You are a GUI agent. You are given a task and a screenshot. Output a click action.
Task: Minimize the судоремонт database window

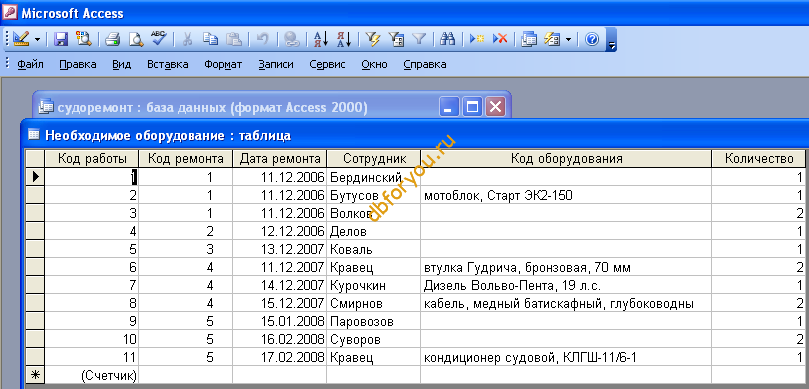point(449,107)
